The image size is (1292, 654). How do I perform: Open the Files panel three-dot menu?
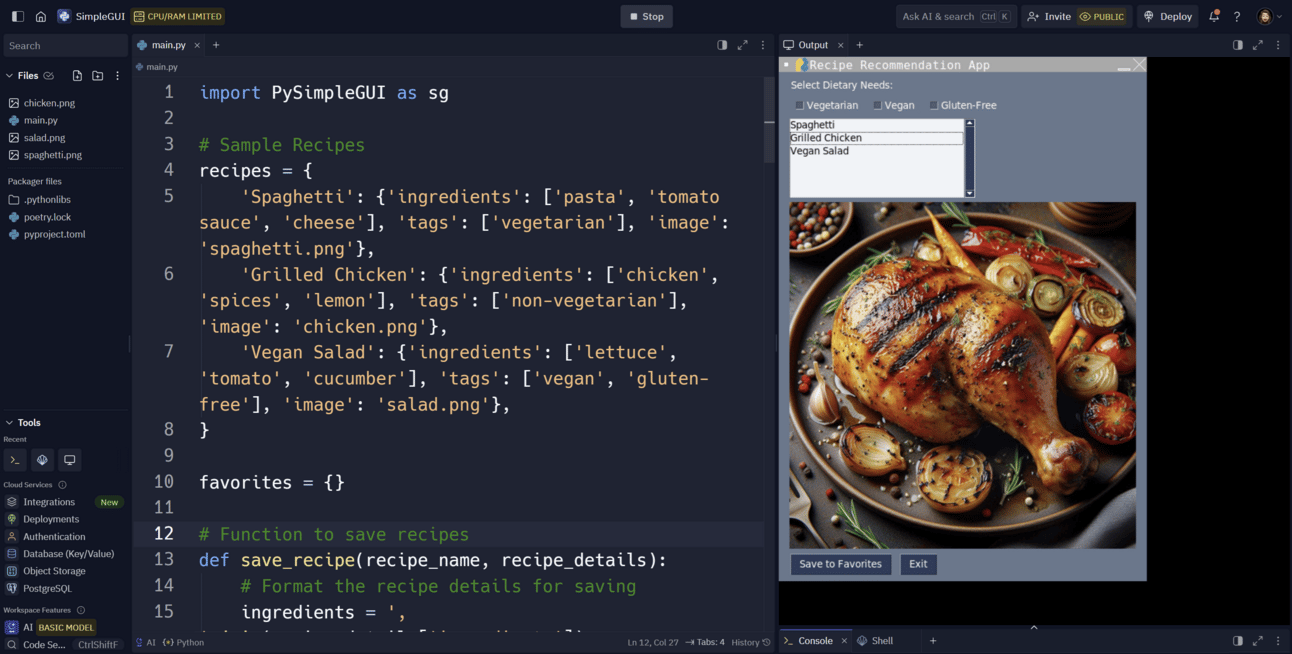click(x=117, y=76)
